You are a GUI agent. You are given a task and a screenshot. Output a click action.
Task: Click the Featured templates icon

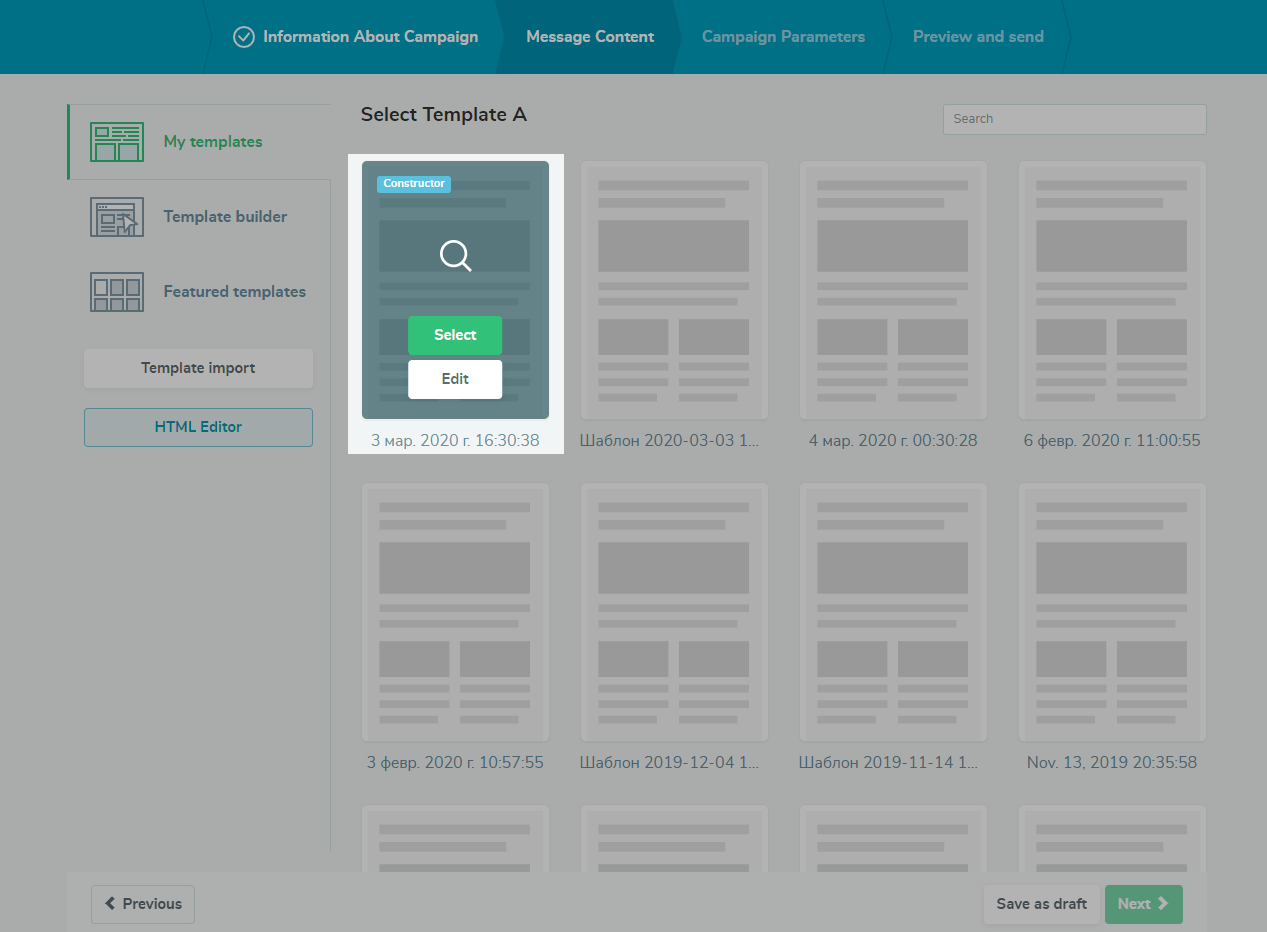[x=117, y=292]
